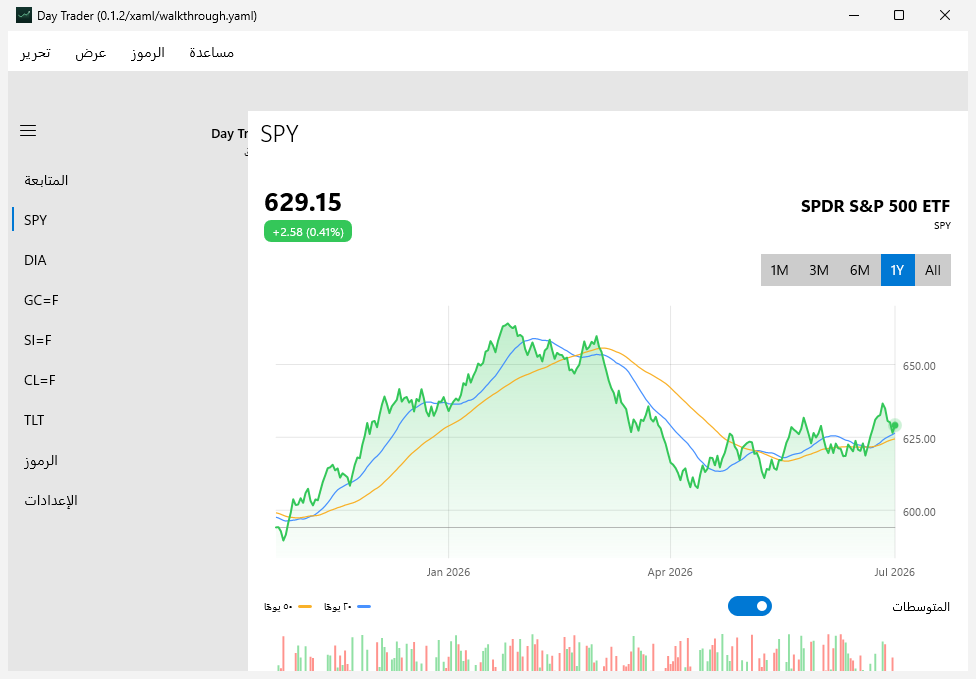
Task: Show the All time chart range
Action: coord(933,270)
